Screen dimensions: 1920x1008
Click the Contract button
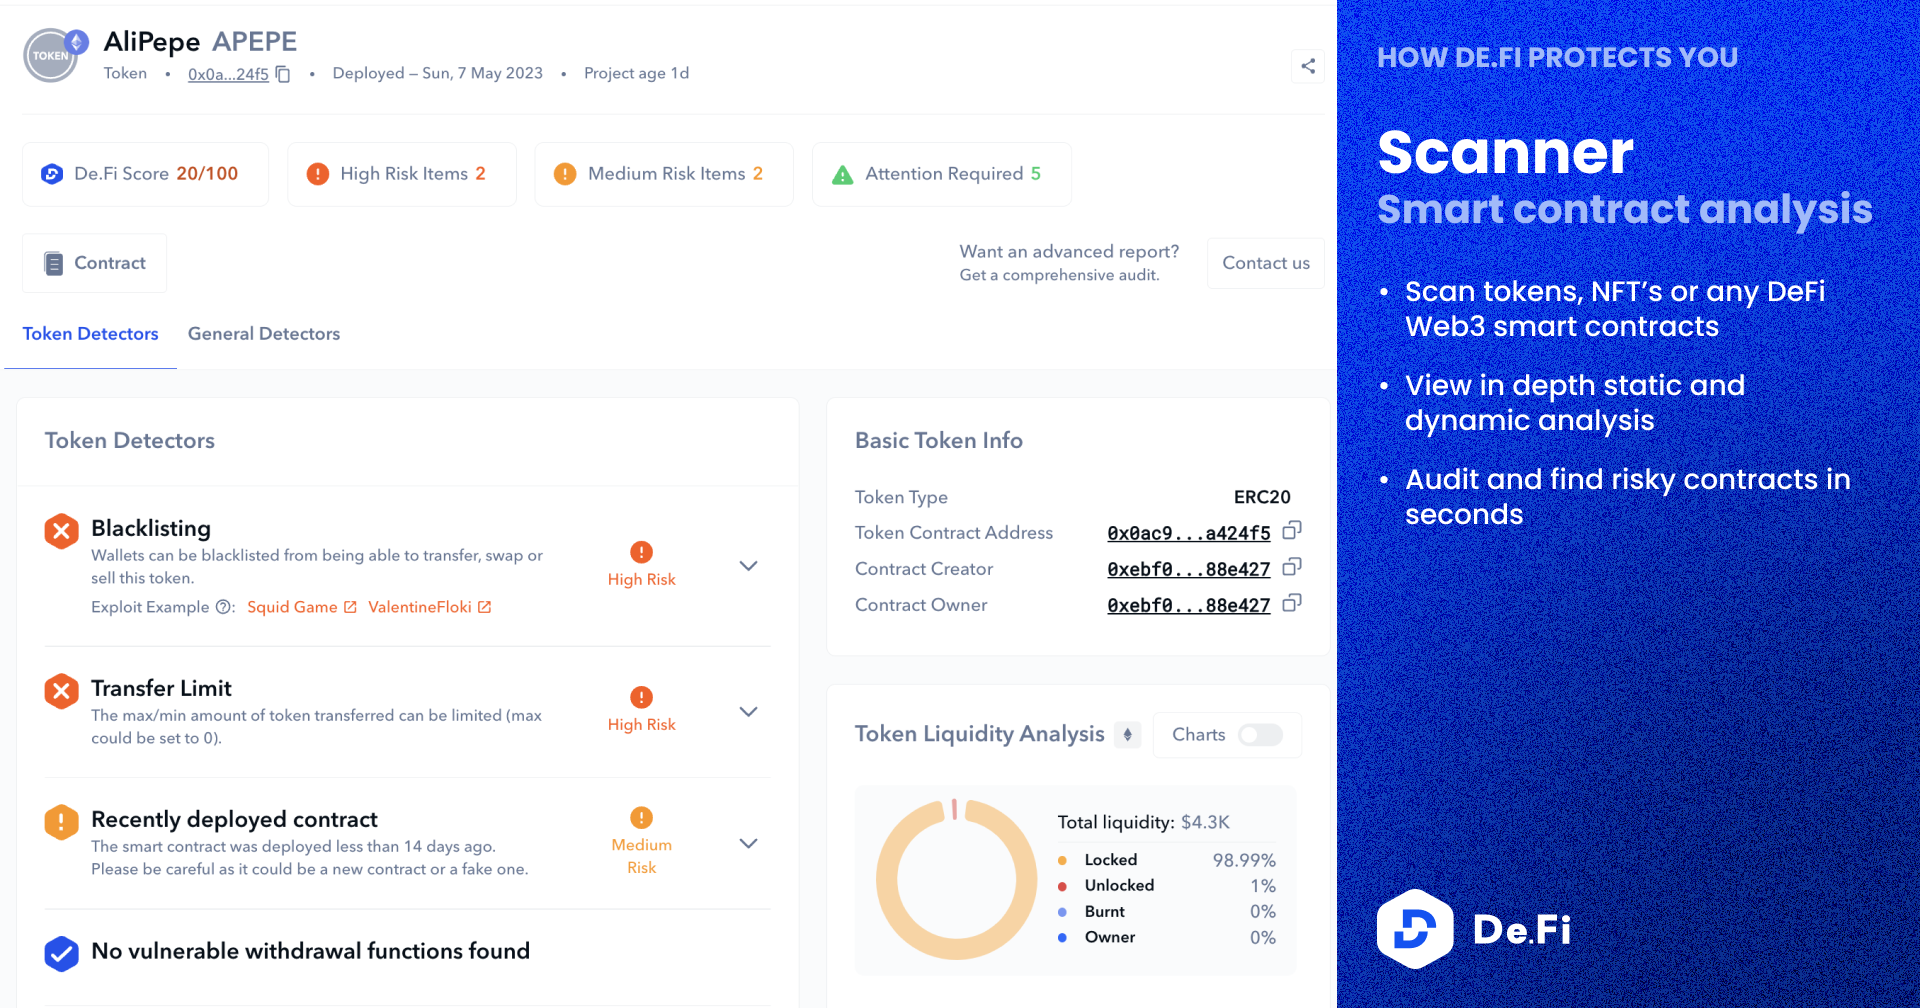point(95,263)
